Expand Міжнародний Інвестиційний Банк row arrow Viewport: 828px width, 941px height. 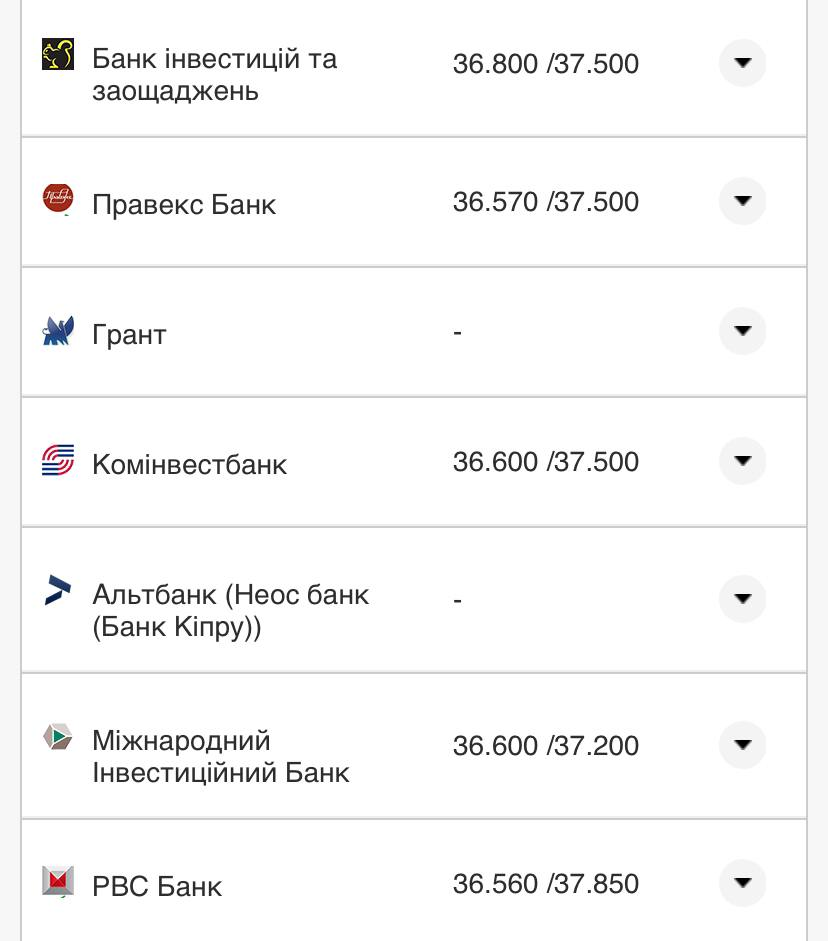[742, 745]
